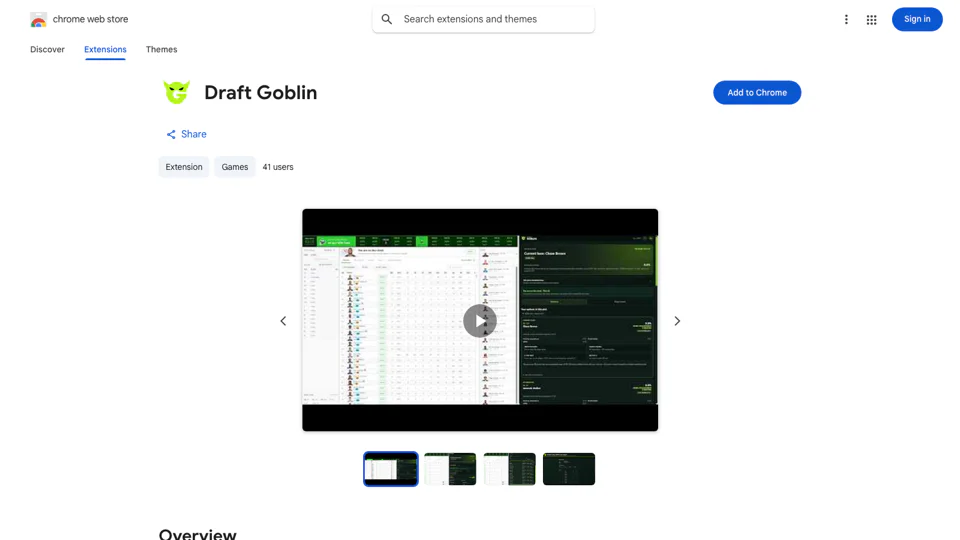Go to the previous media slide
960x540 pixels.
pos(283,321)
